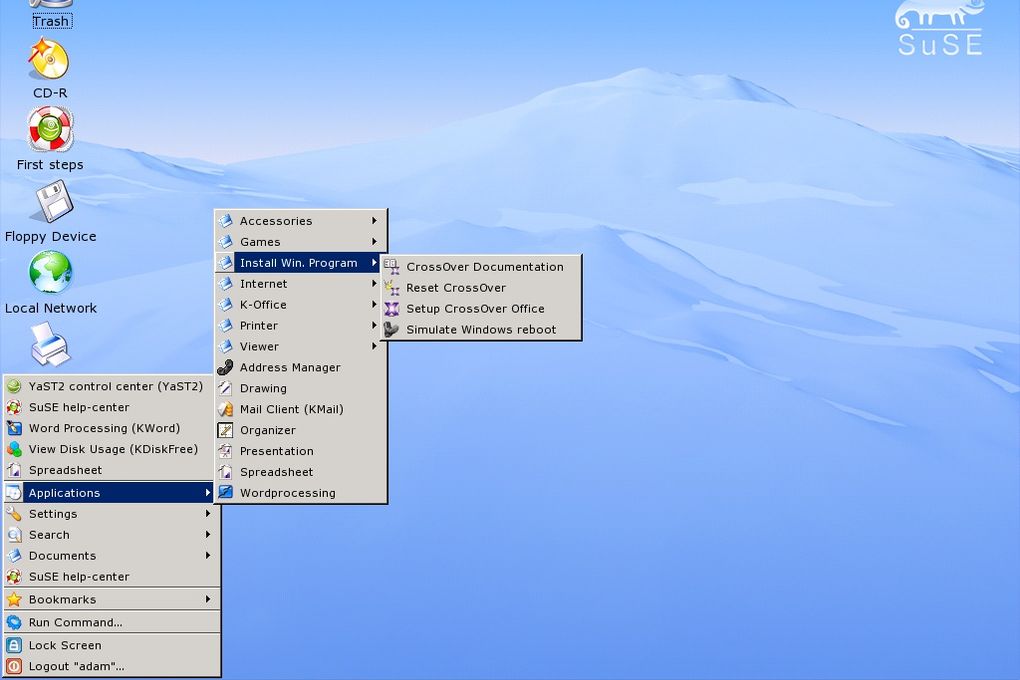
Task: Click the Trash desktop icon label
Action: [x=51, y=21]
